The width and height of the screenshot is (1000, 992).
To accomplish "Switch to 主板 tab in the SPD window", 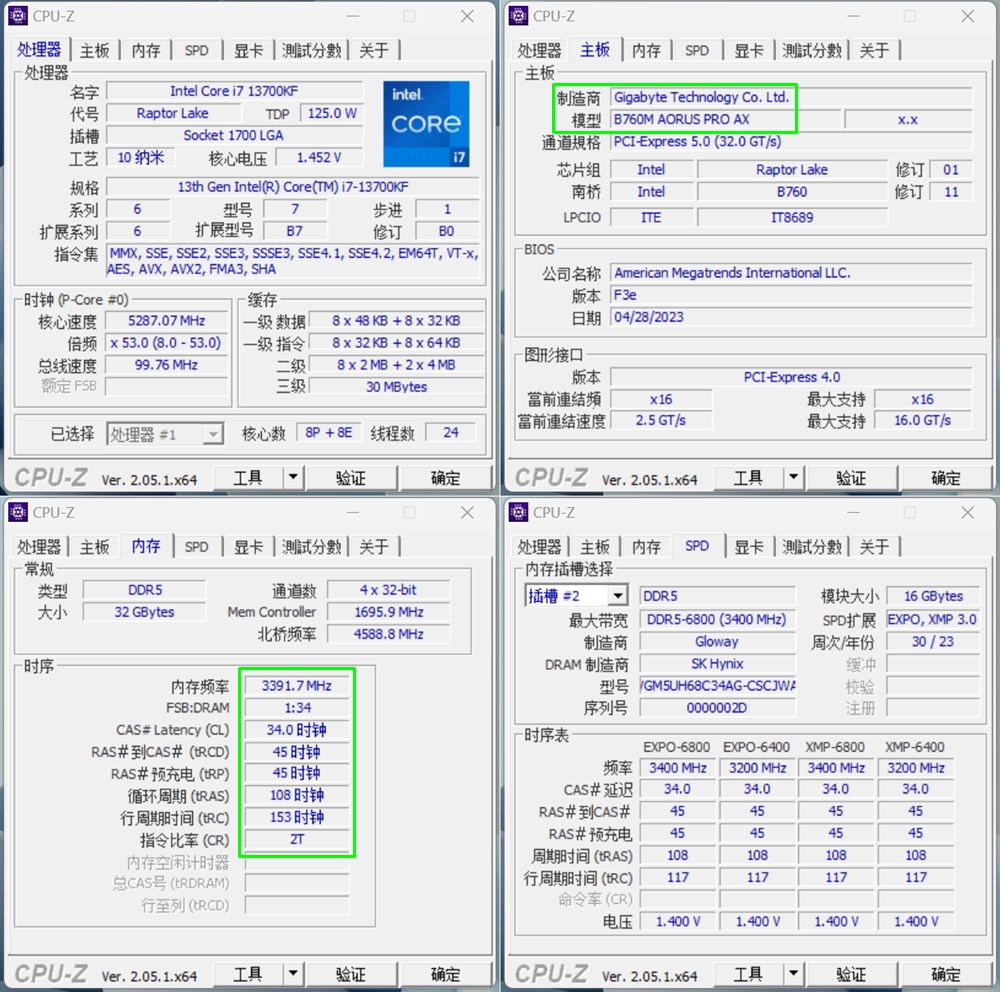I will [595, 547].
